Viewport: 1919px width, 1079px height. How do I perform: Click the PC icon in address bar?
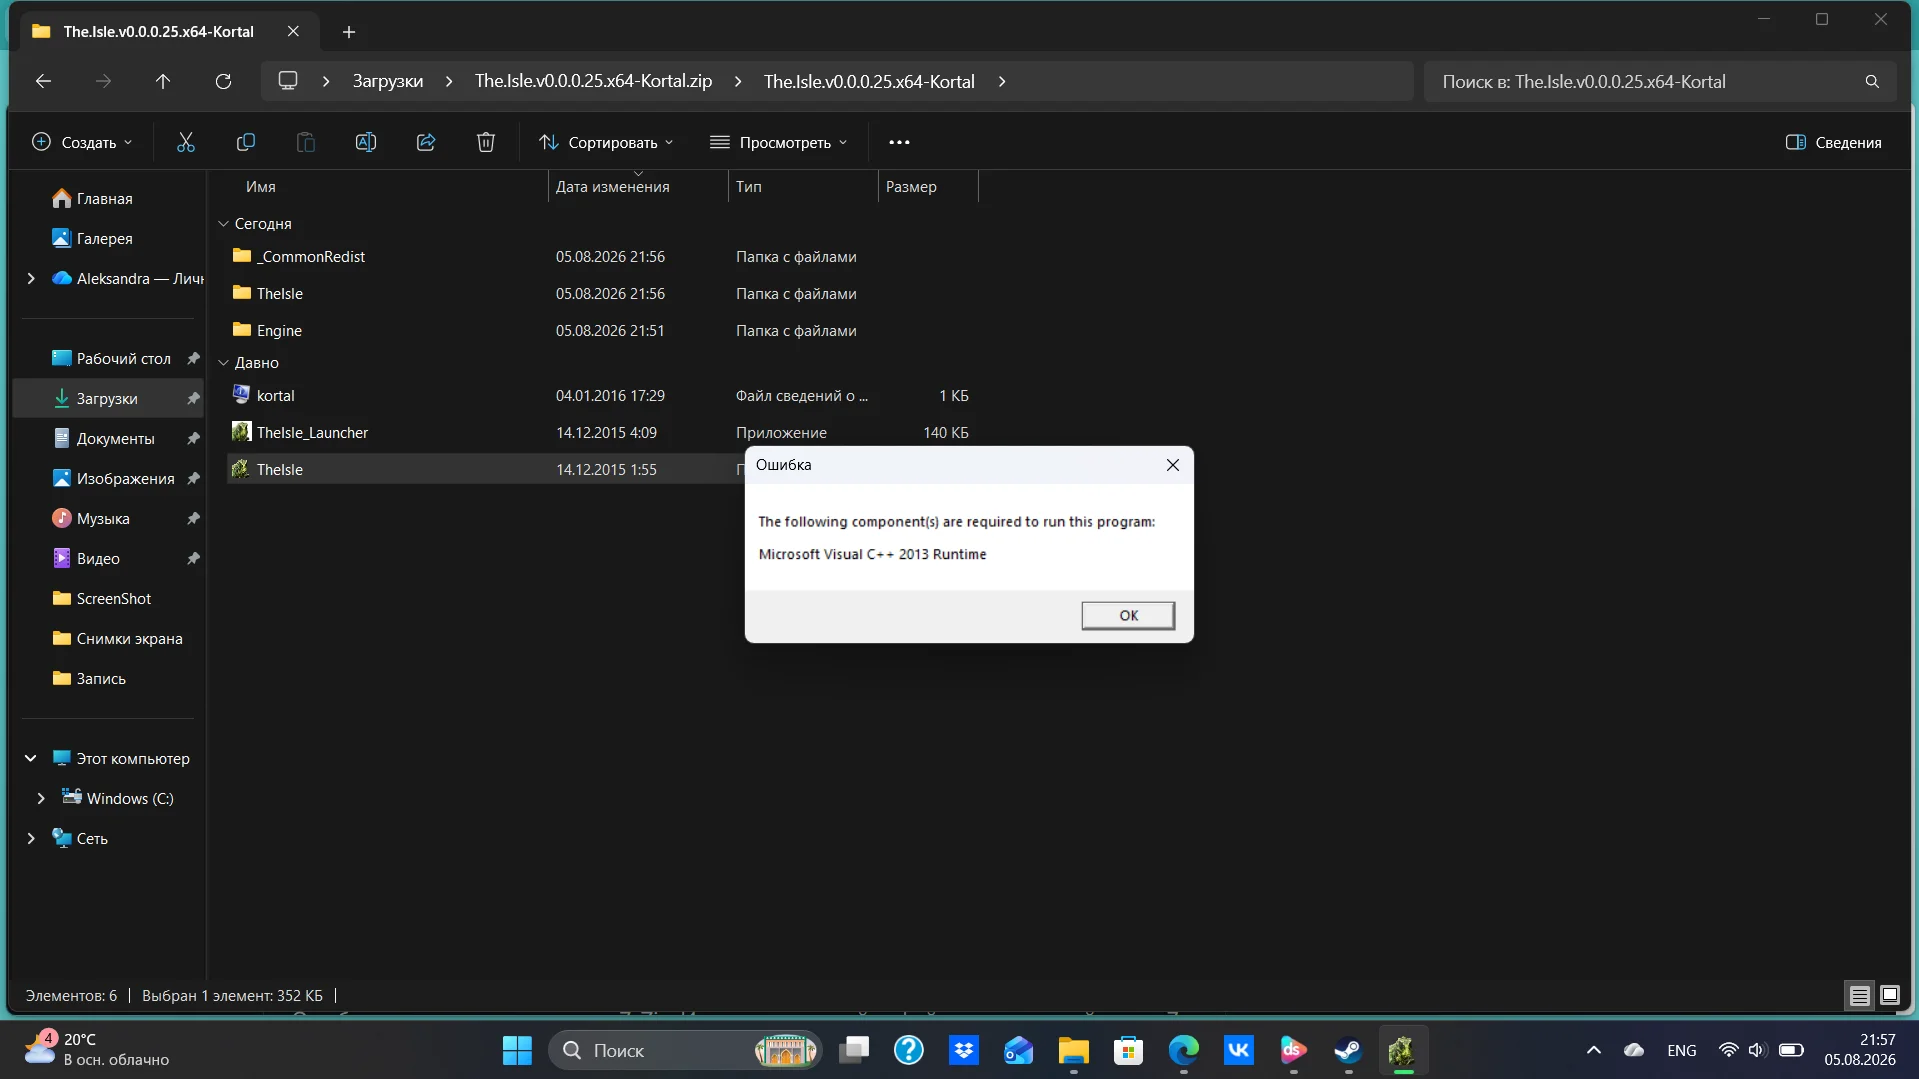click(x=288, y=81)
